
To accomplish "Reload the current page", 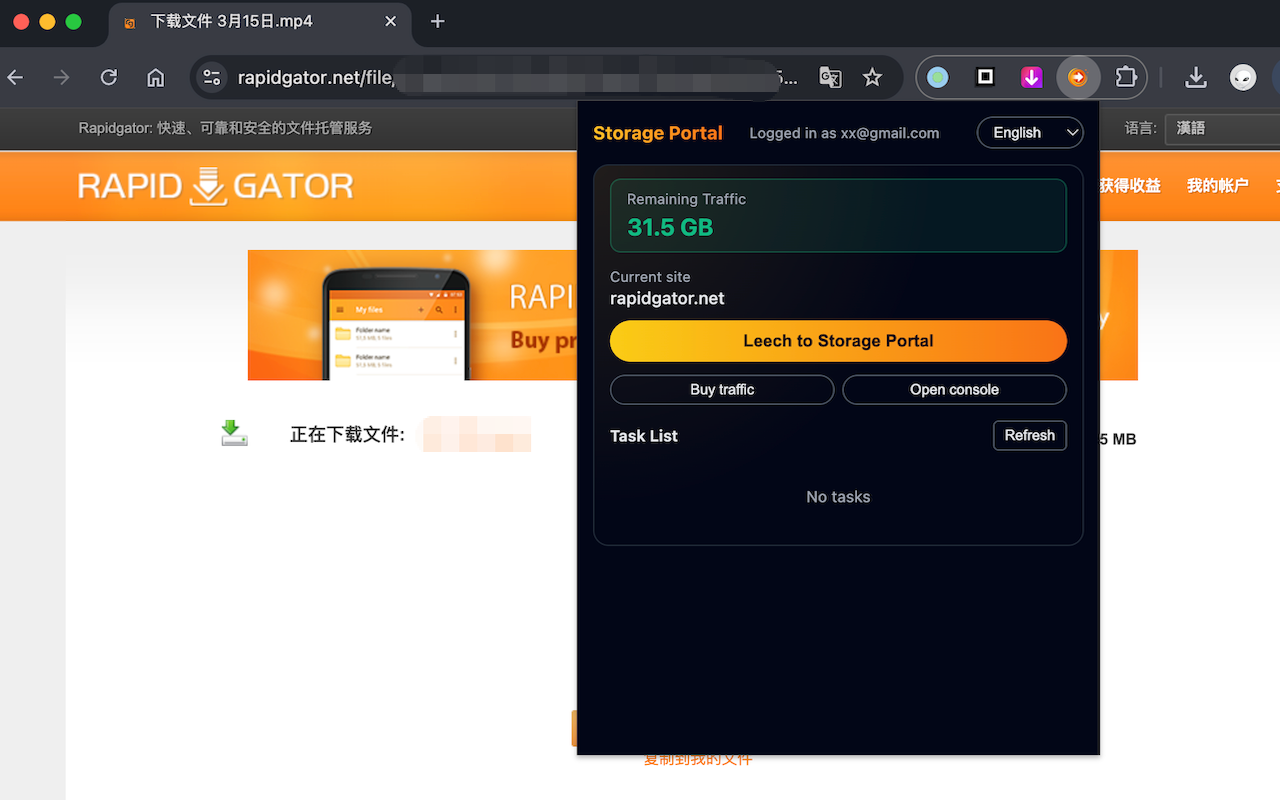I will pos(109,77).
